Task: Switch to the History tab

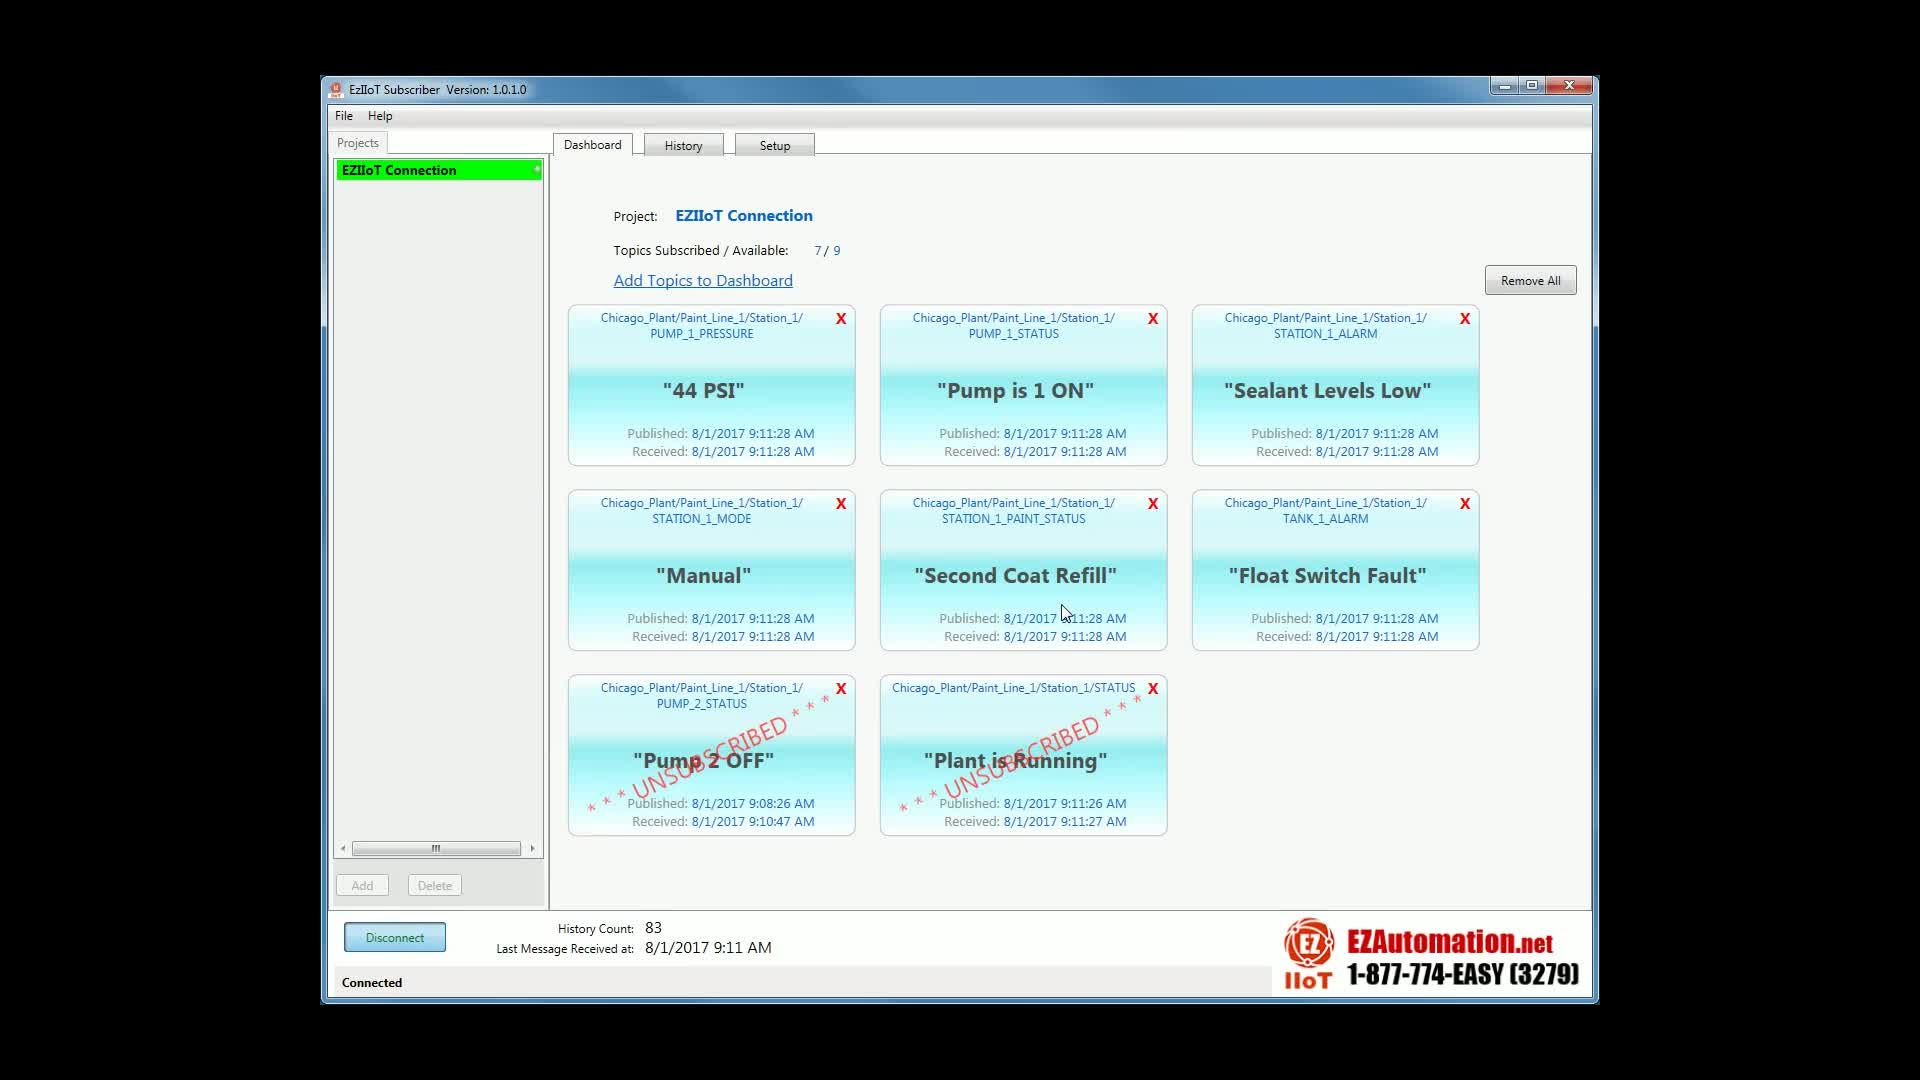Action: point(682,145)
